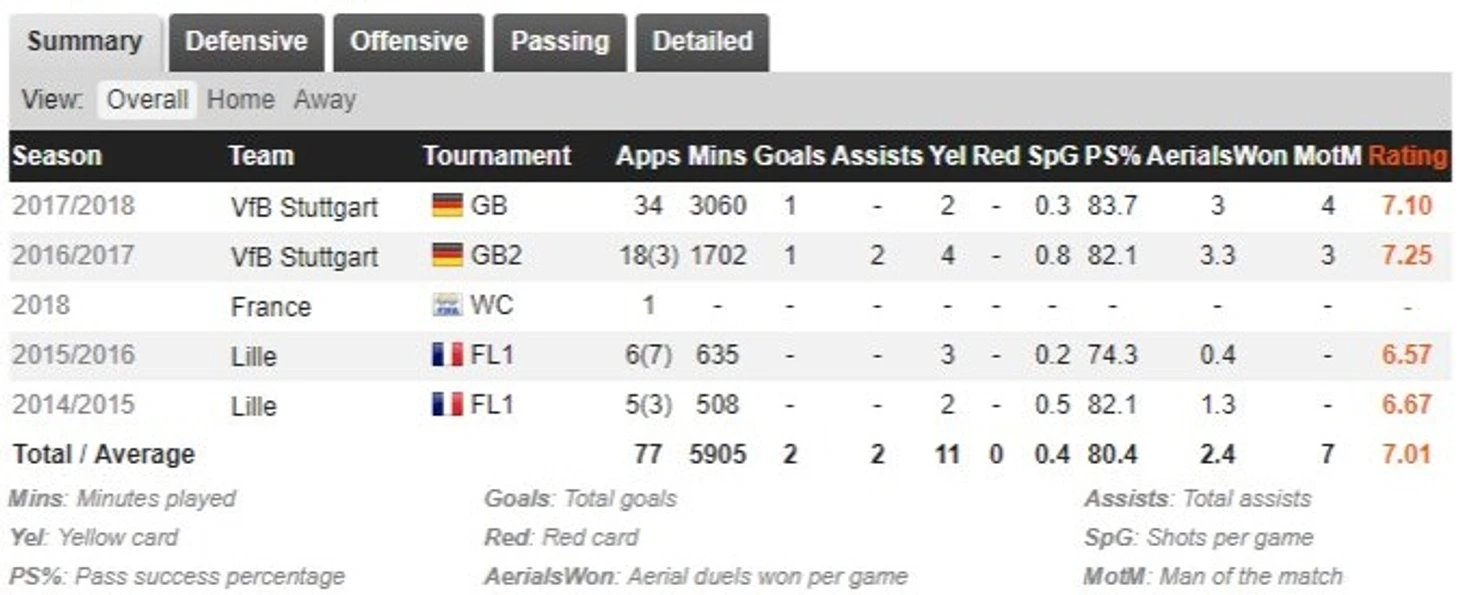Click the VfB Stuttgart link for 2017/2018
1460x595 pixels.
[x=304, y=207]
